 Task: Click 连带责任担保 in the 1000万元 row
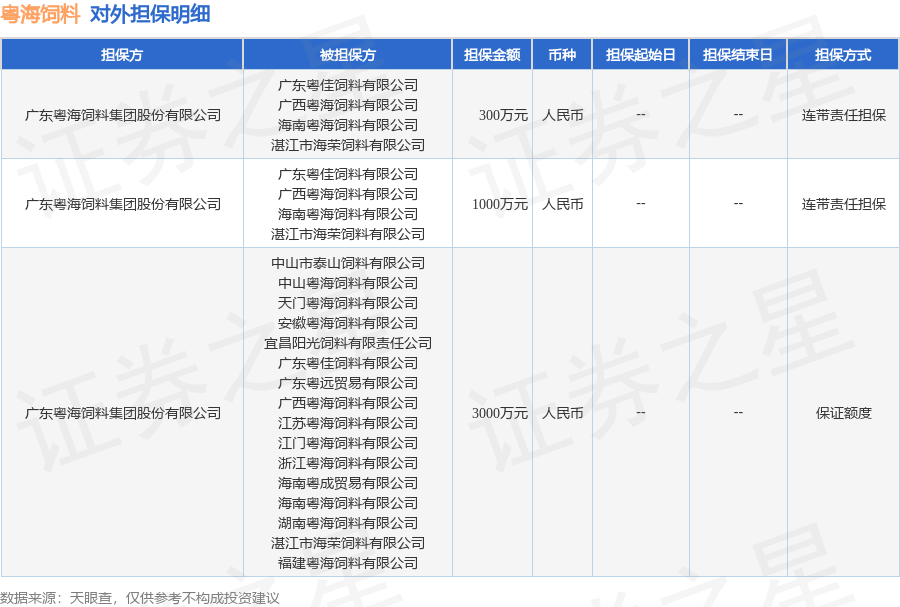(x=844, y=204)
